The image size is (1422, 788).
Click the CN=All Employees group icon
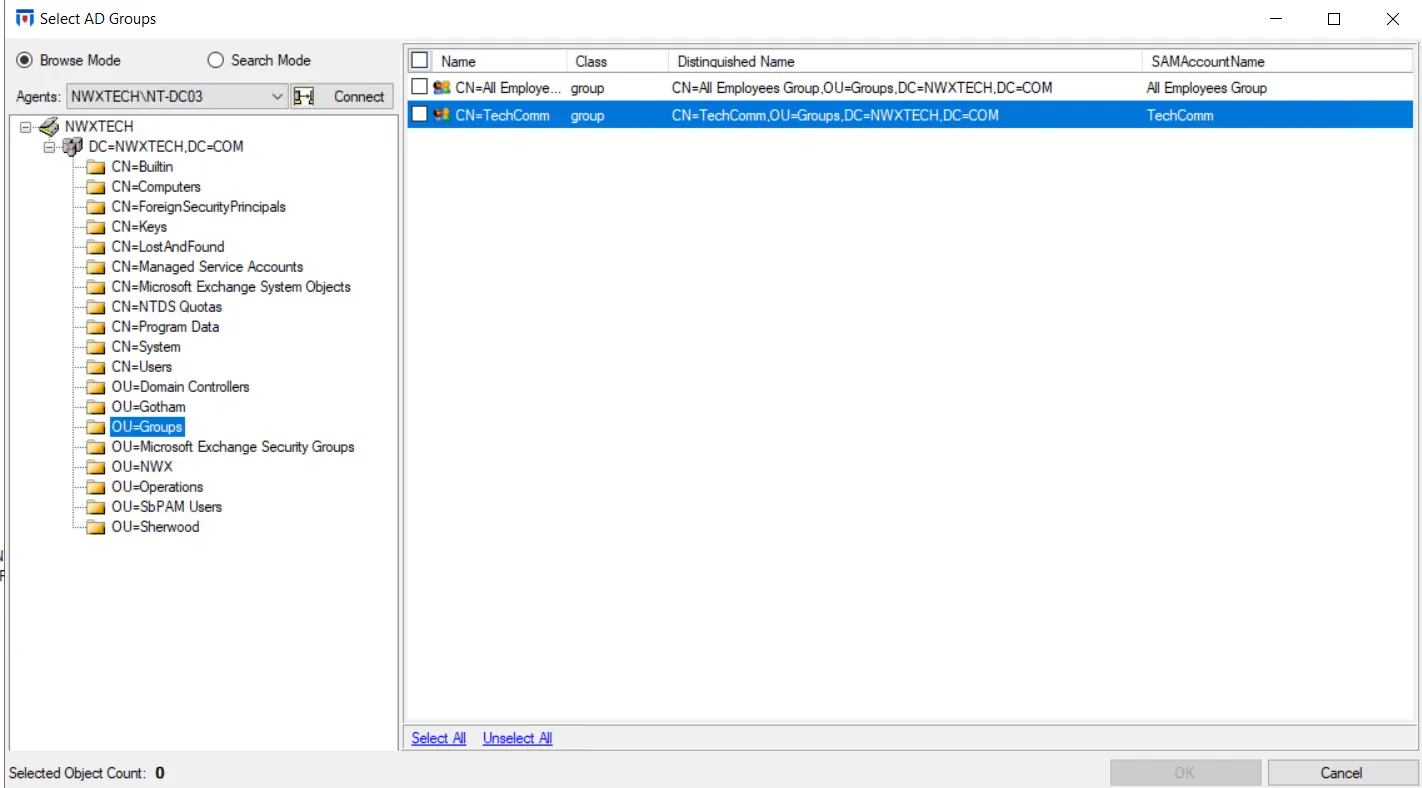(441, 88)
